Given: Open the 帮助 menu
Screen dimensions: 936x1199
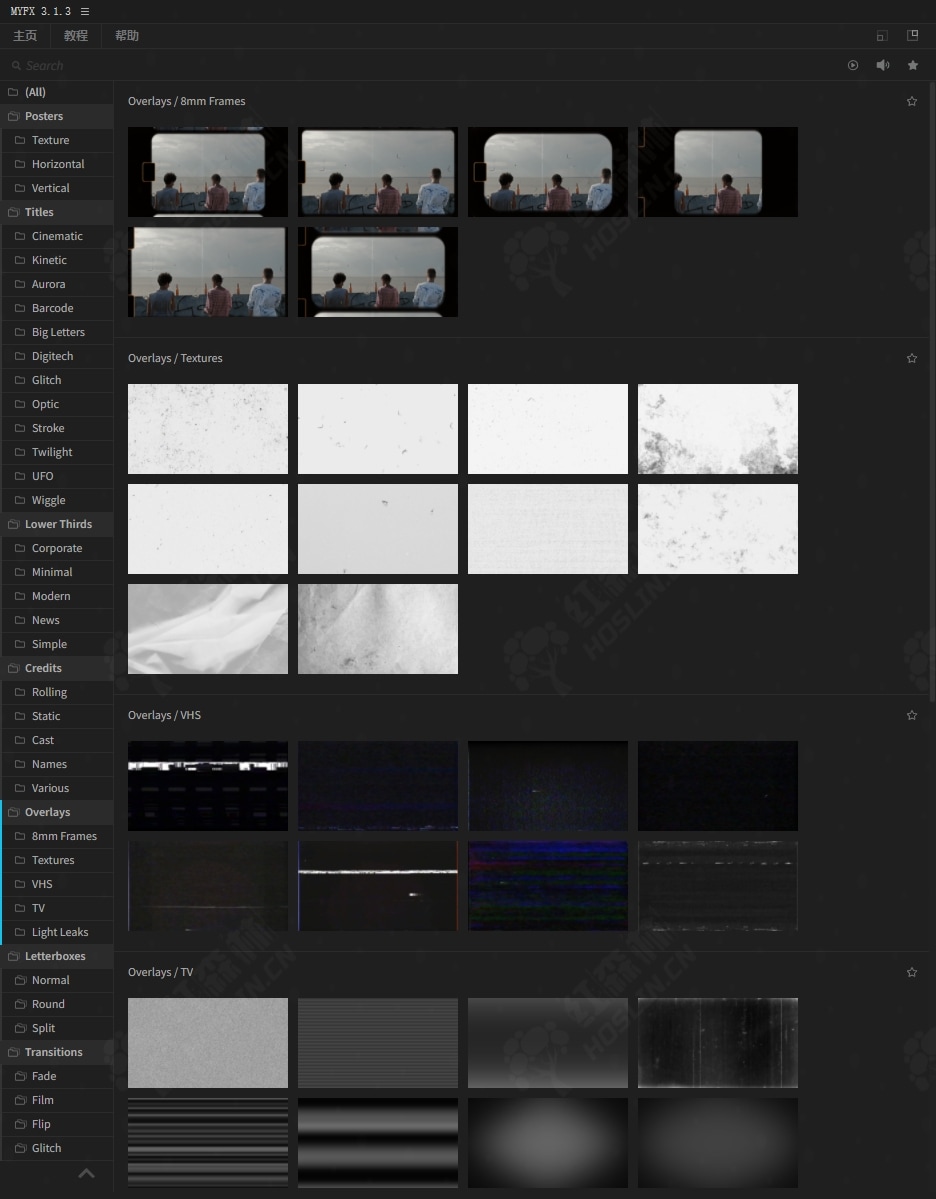Looking at the screenshot, I should (127, 36).
